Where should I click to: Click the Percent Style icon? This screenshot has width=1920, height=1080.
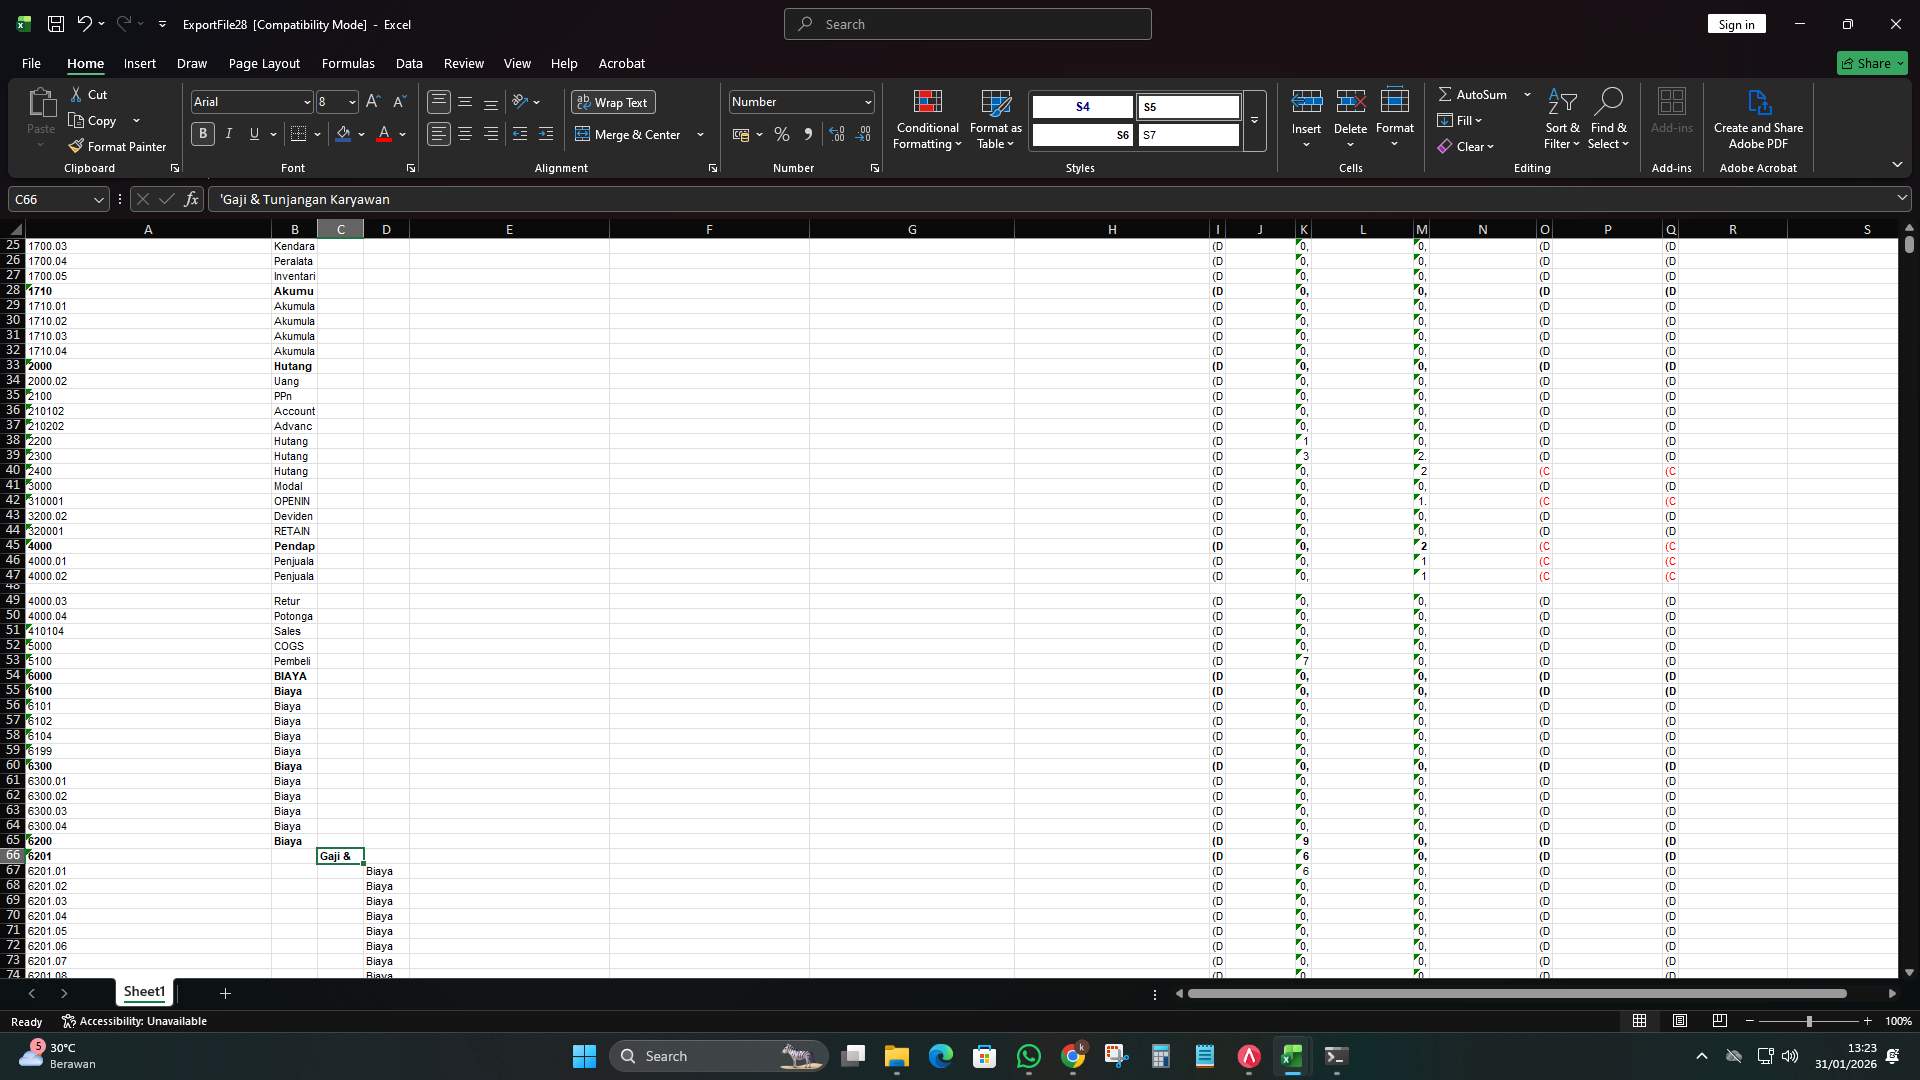[x=782, y=133]
